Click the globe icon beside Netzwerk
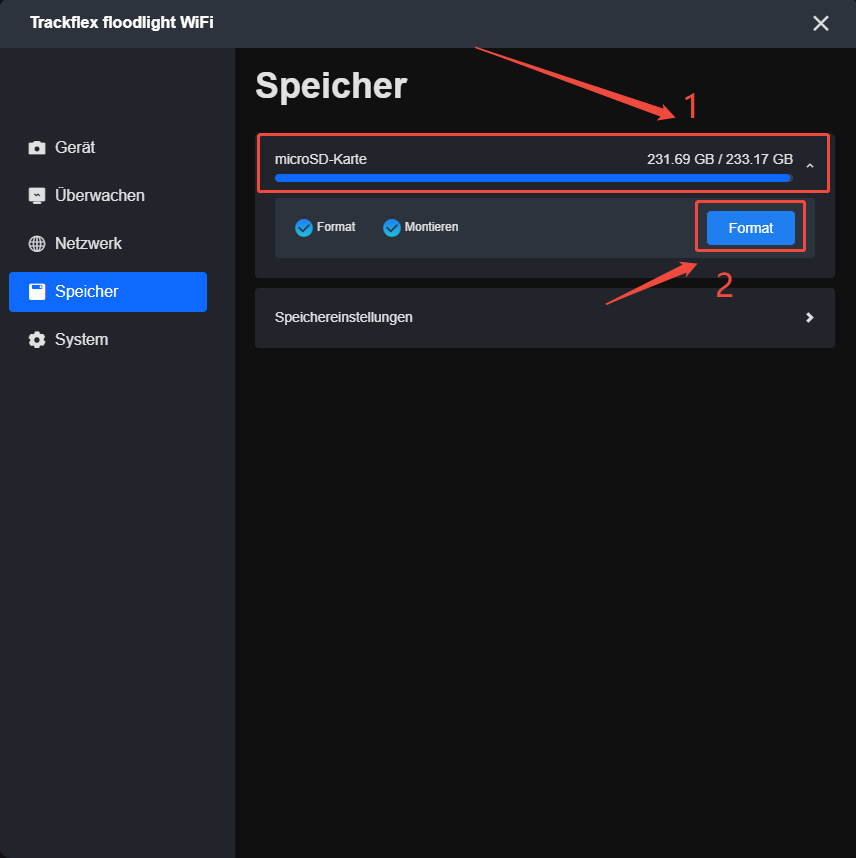The height and width of the screenshot is (858, 856). coord(37,244)
